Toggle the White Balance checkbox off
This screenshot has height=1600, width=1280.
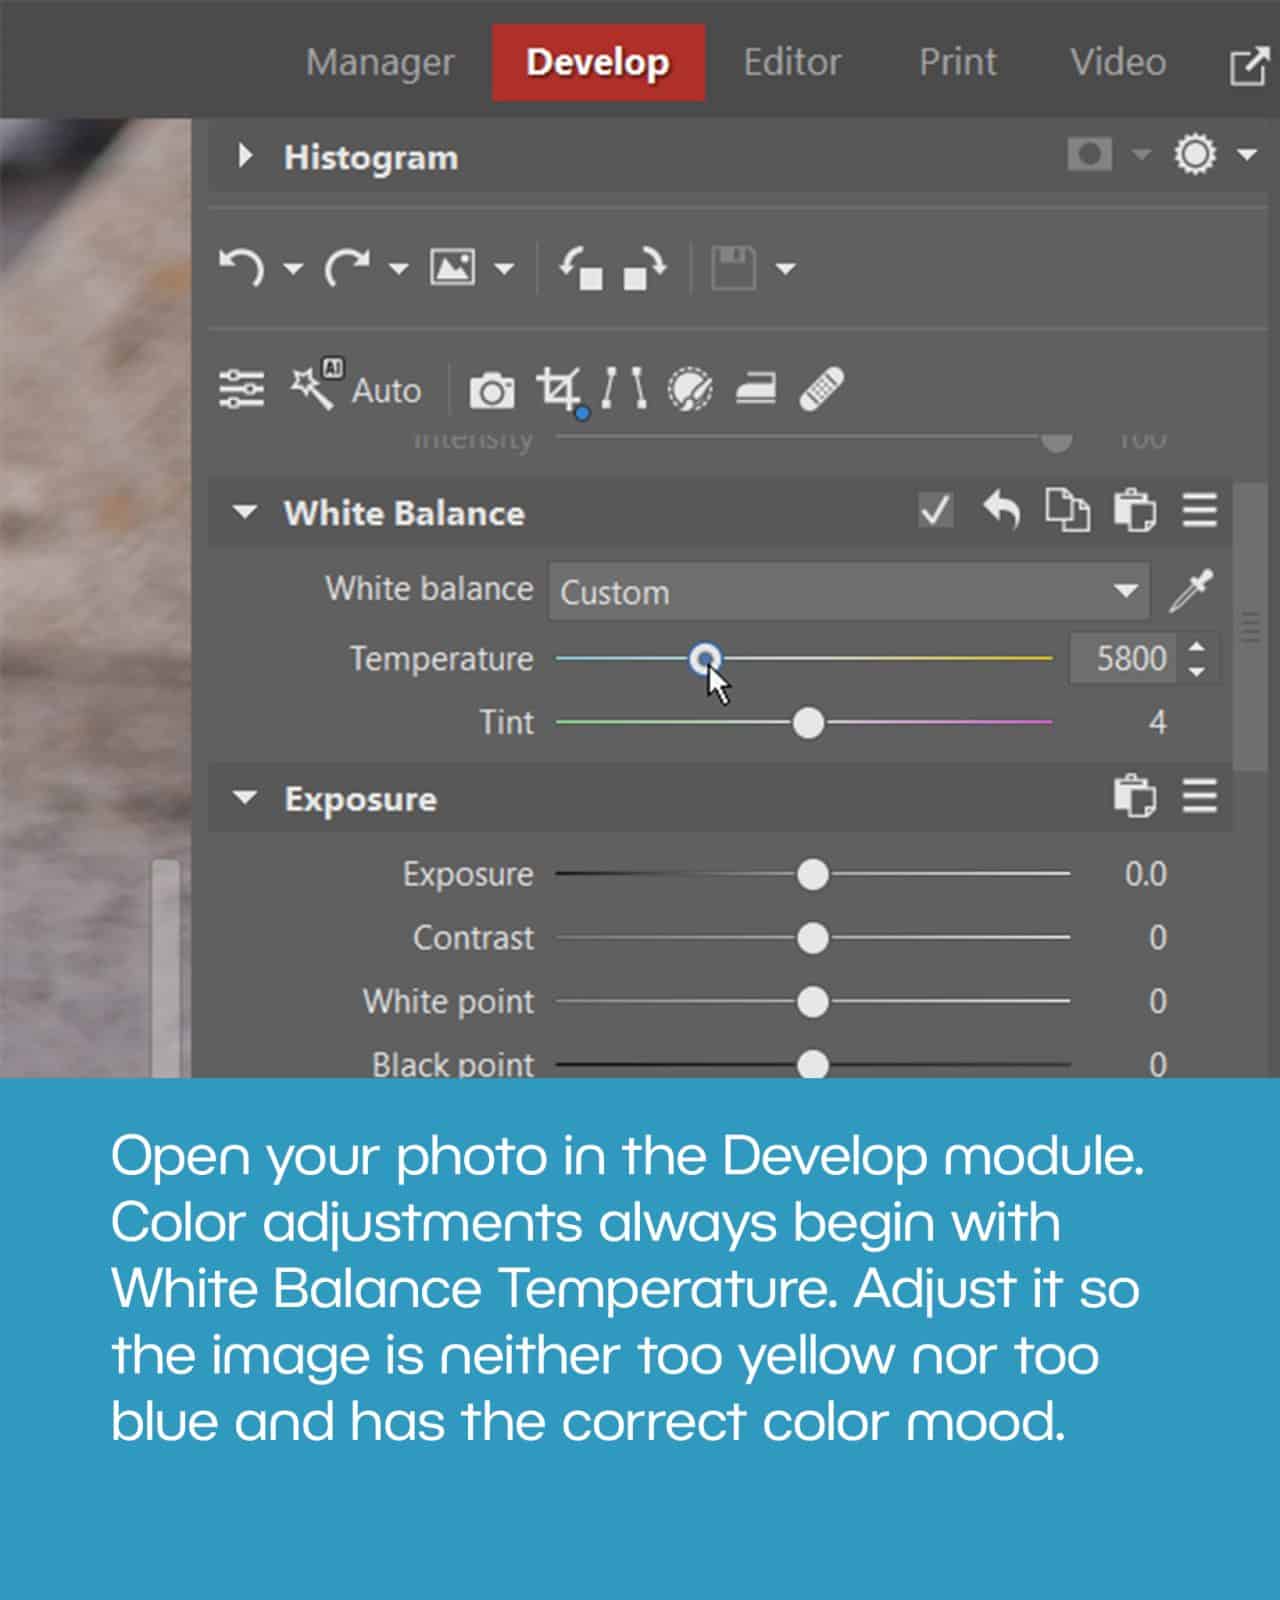click(x=935, y=511)
